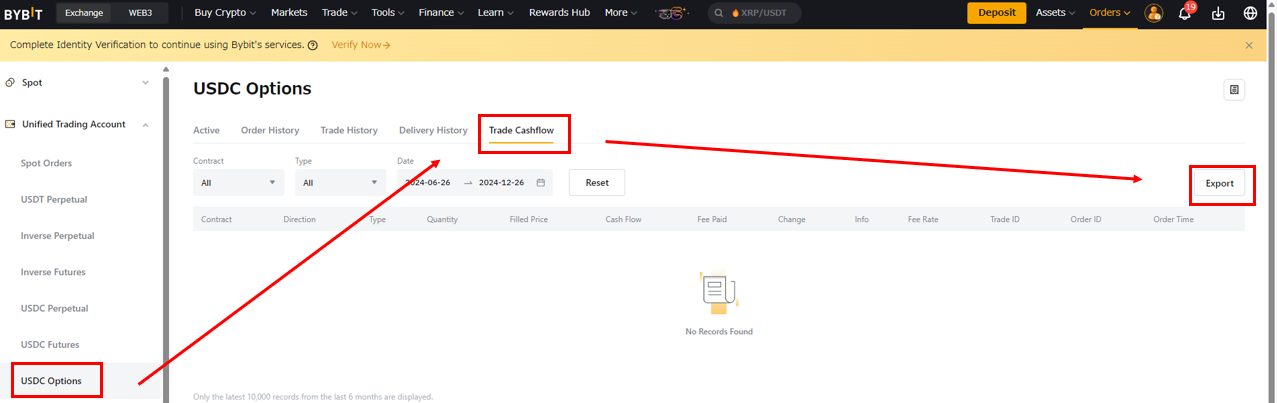Open the Finance dropdown menu
The height and width of the screenshot is (403, 1277).
click(x=442, y=13)
